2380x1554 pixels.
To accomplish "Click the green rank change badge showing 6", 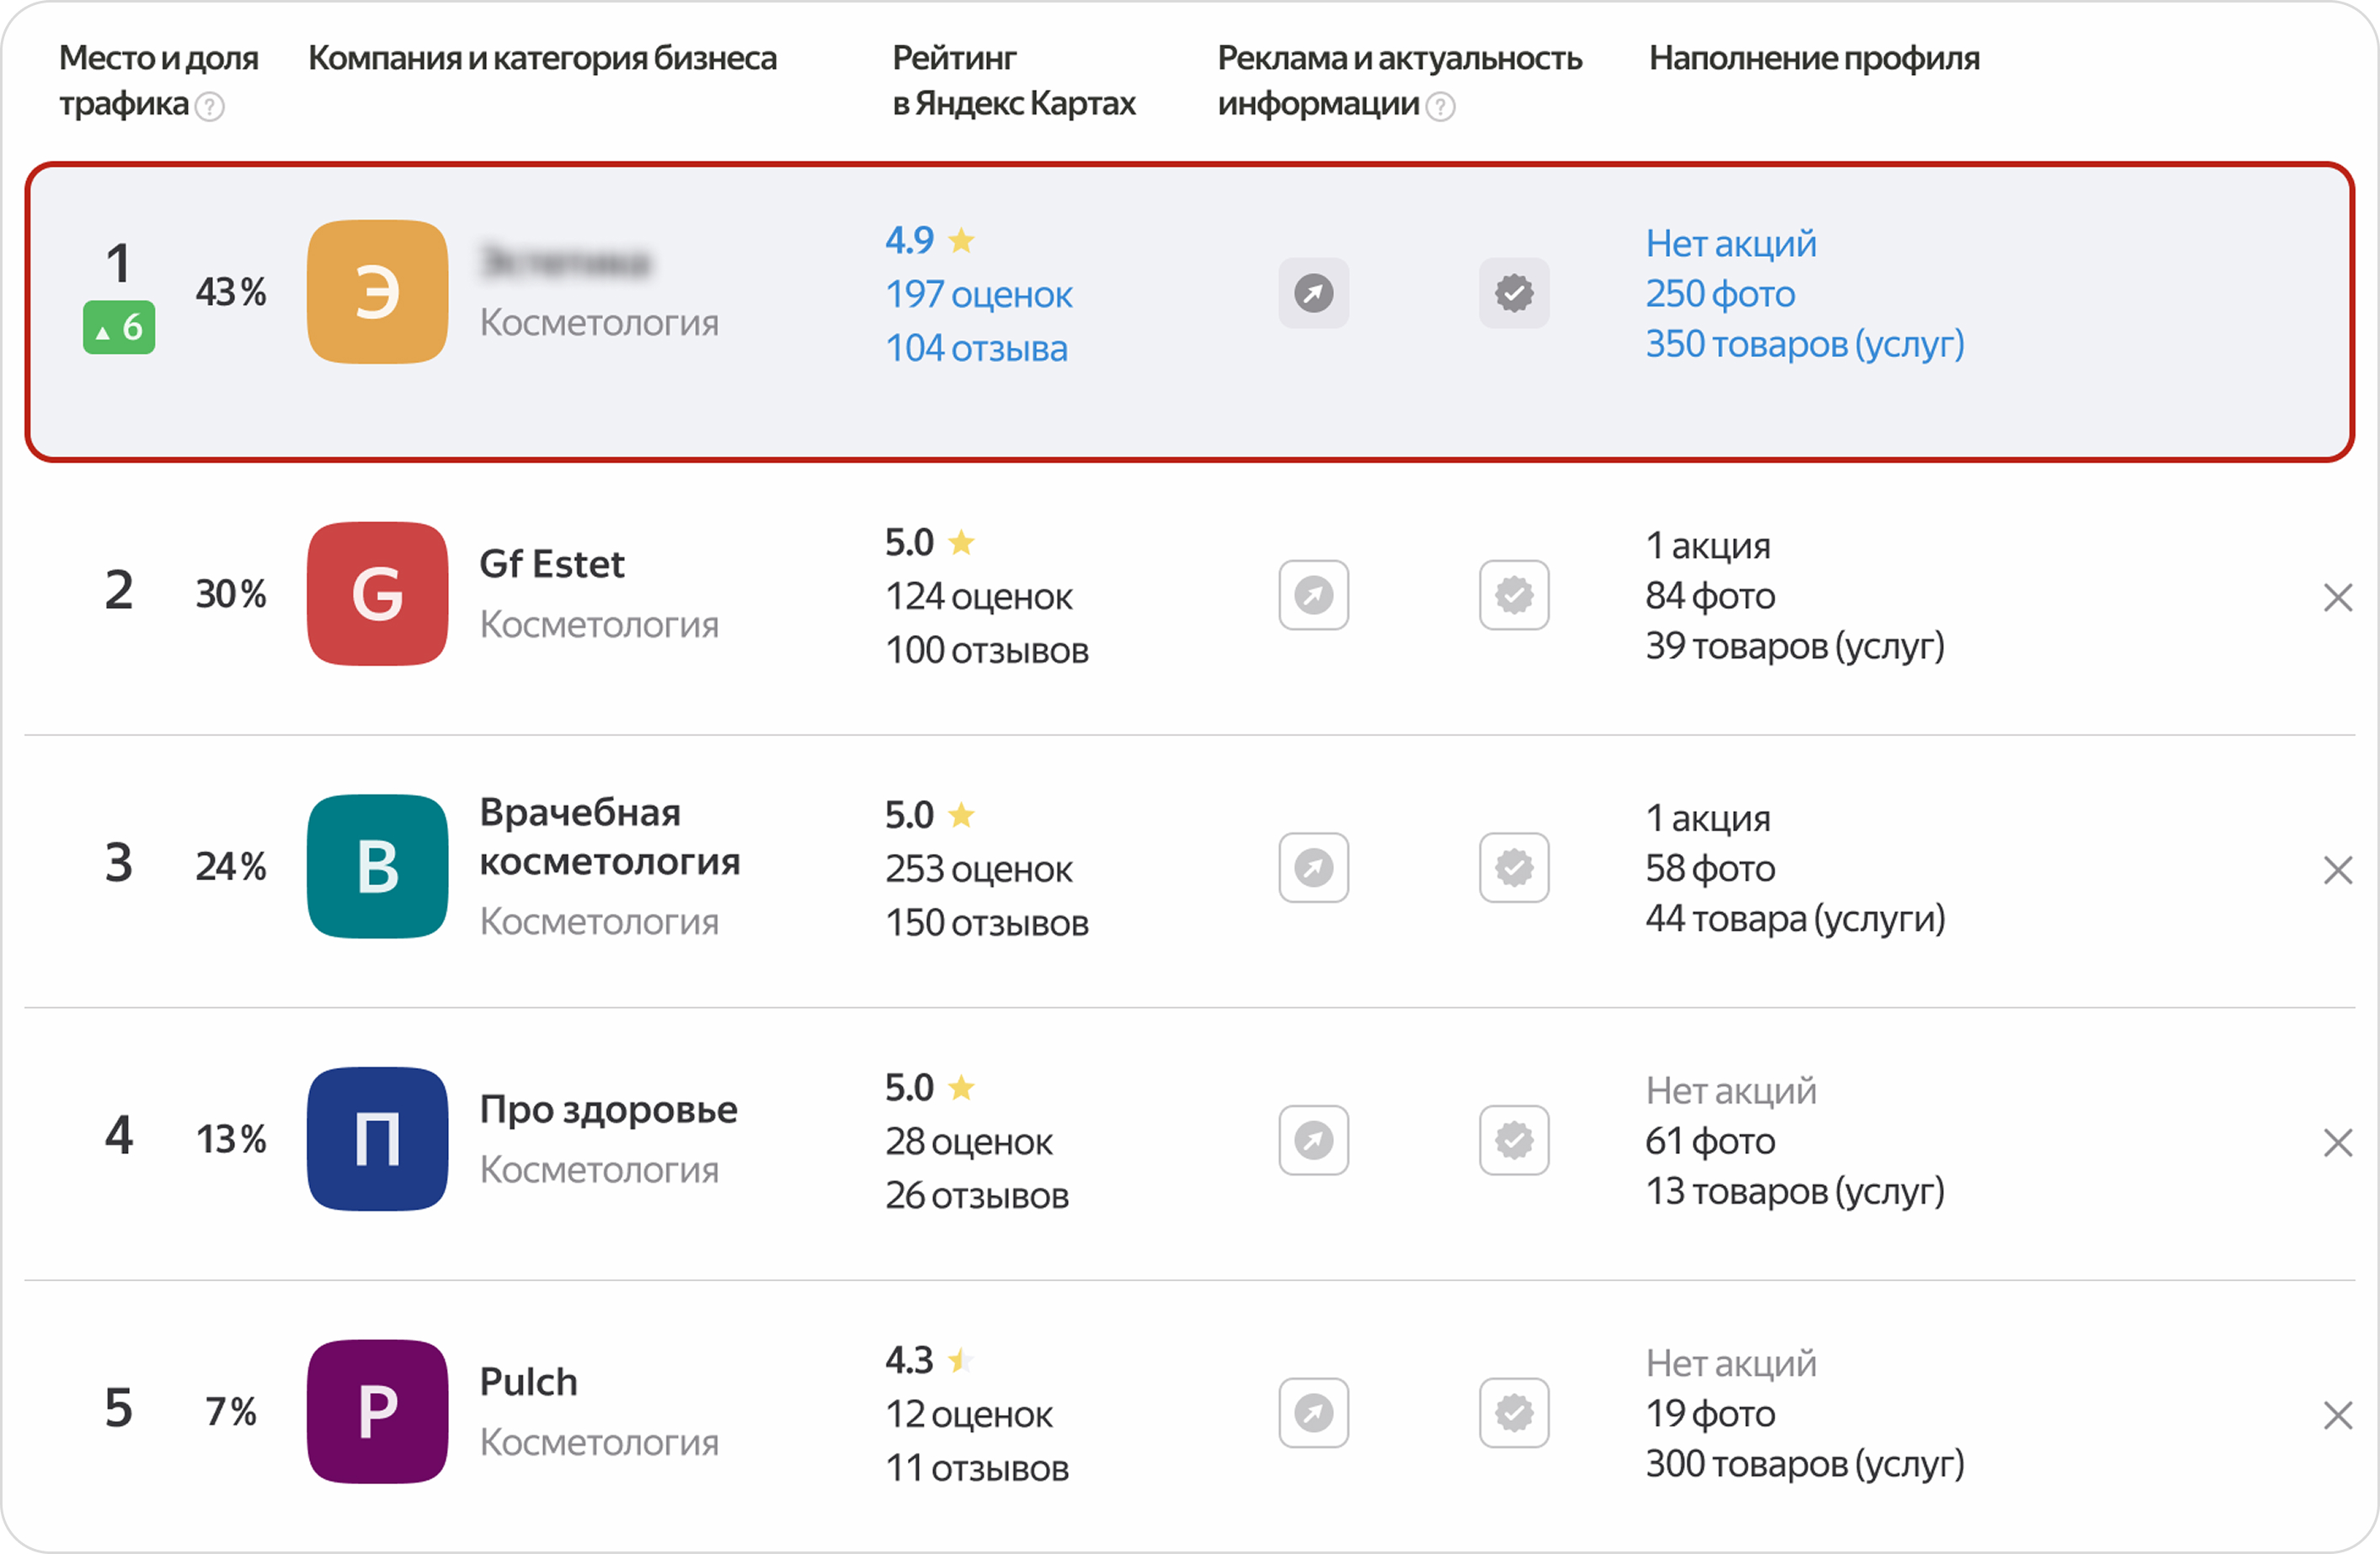I will (119, 327).
